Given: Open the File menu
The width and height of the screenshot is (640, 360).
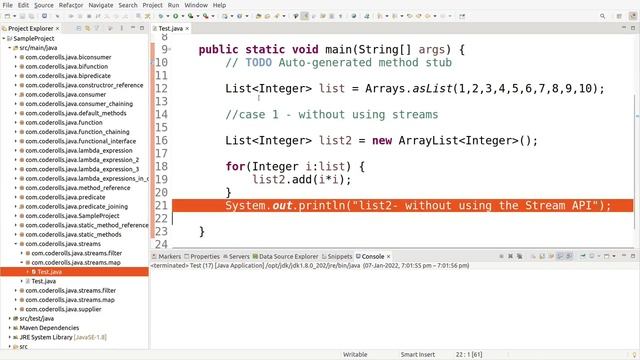Looking at the screenshot, I should [7, 5].
